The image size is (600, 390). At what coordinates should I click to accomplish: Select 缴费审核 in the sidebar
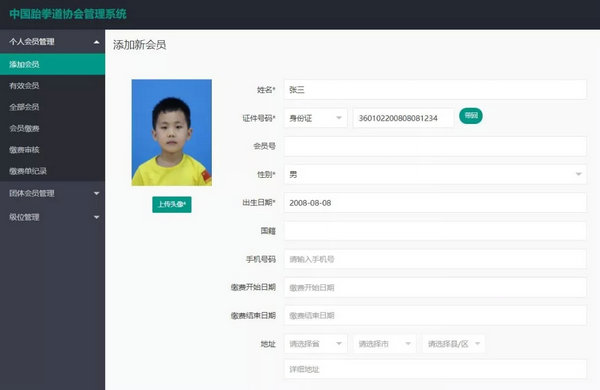[52, 150]
